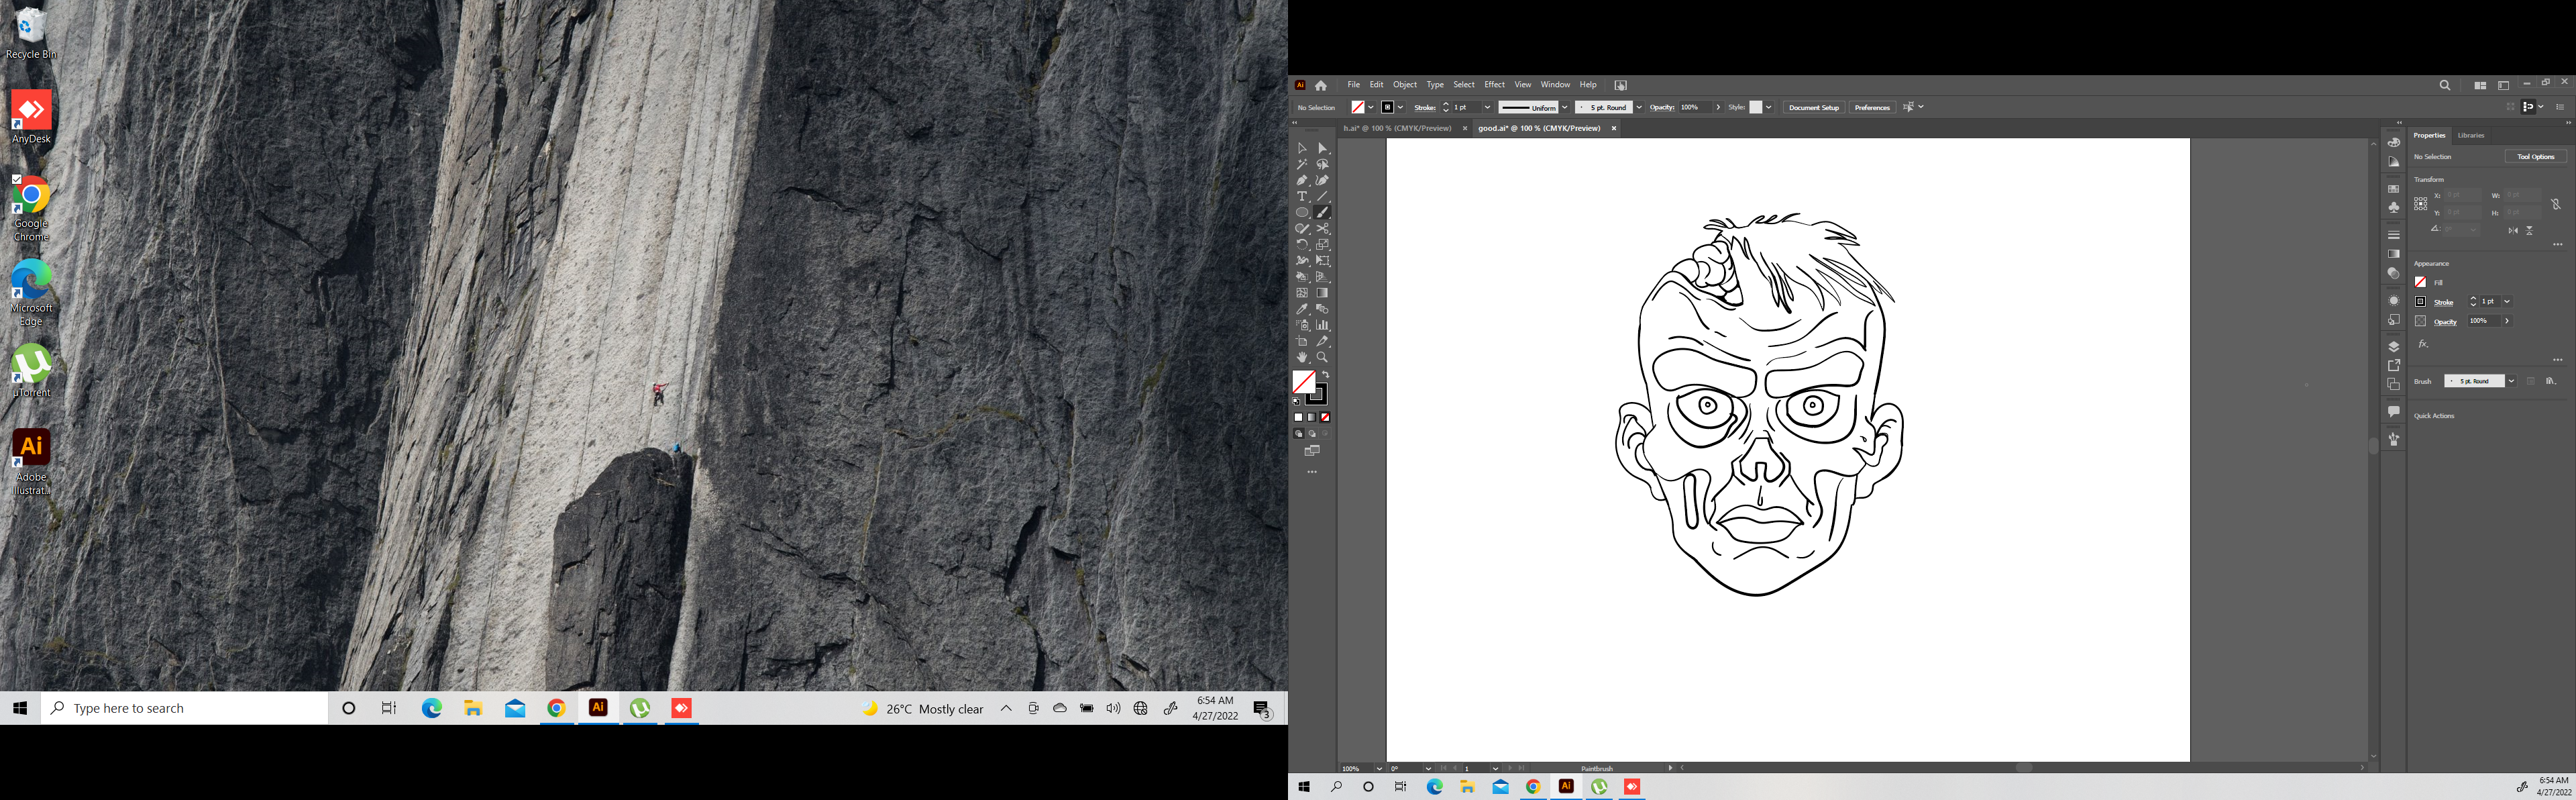This screenshot has width=2576, height=800.
Task: Select the Zoom tool in toolbar
Action: coord(1322,357)
